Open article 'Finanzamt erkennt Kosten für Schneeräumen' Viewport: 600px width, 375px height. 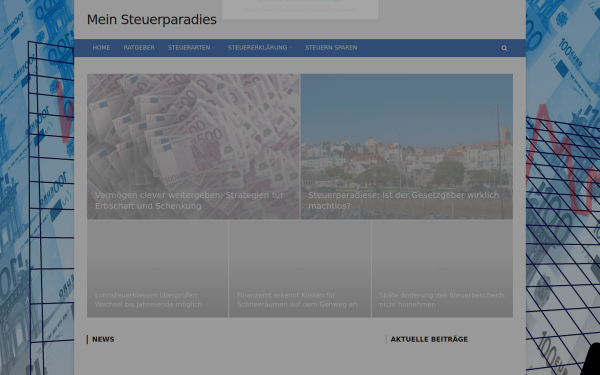tap(297, 300)
